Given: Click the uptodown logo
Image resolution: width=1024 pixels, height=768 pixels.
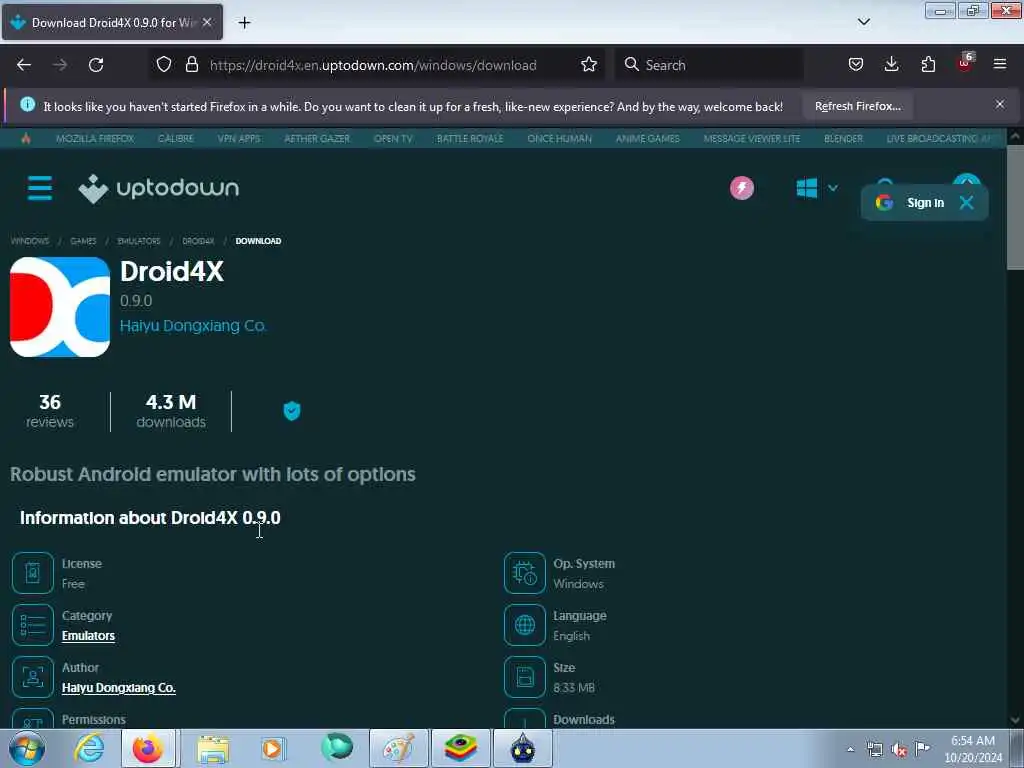Looking at the screenshot, I should coord(159,189).
